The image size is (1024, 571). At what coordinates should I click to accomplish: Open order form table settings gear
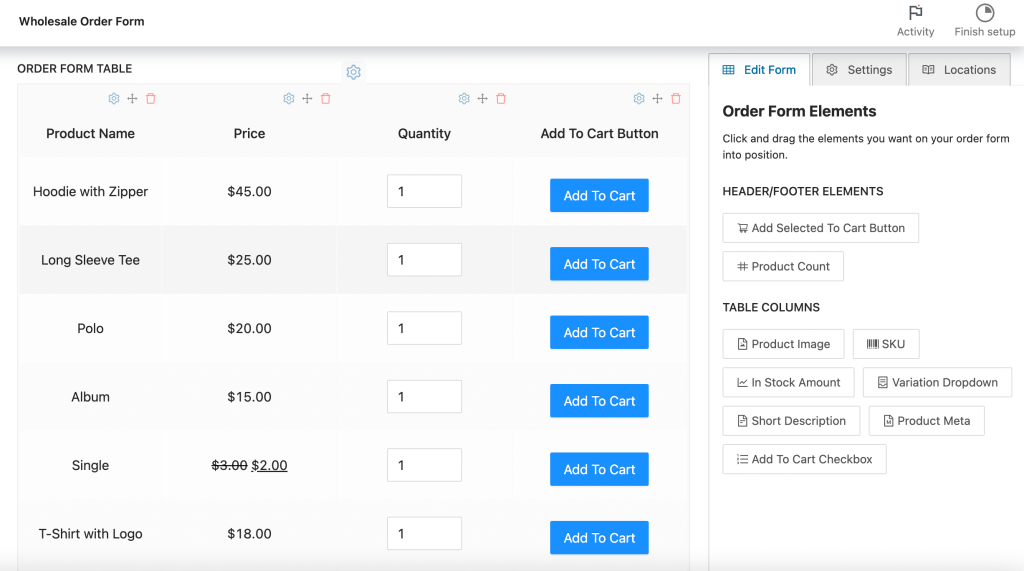pos(353,72)
